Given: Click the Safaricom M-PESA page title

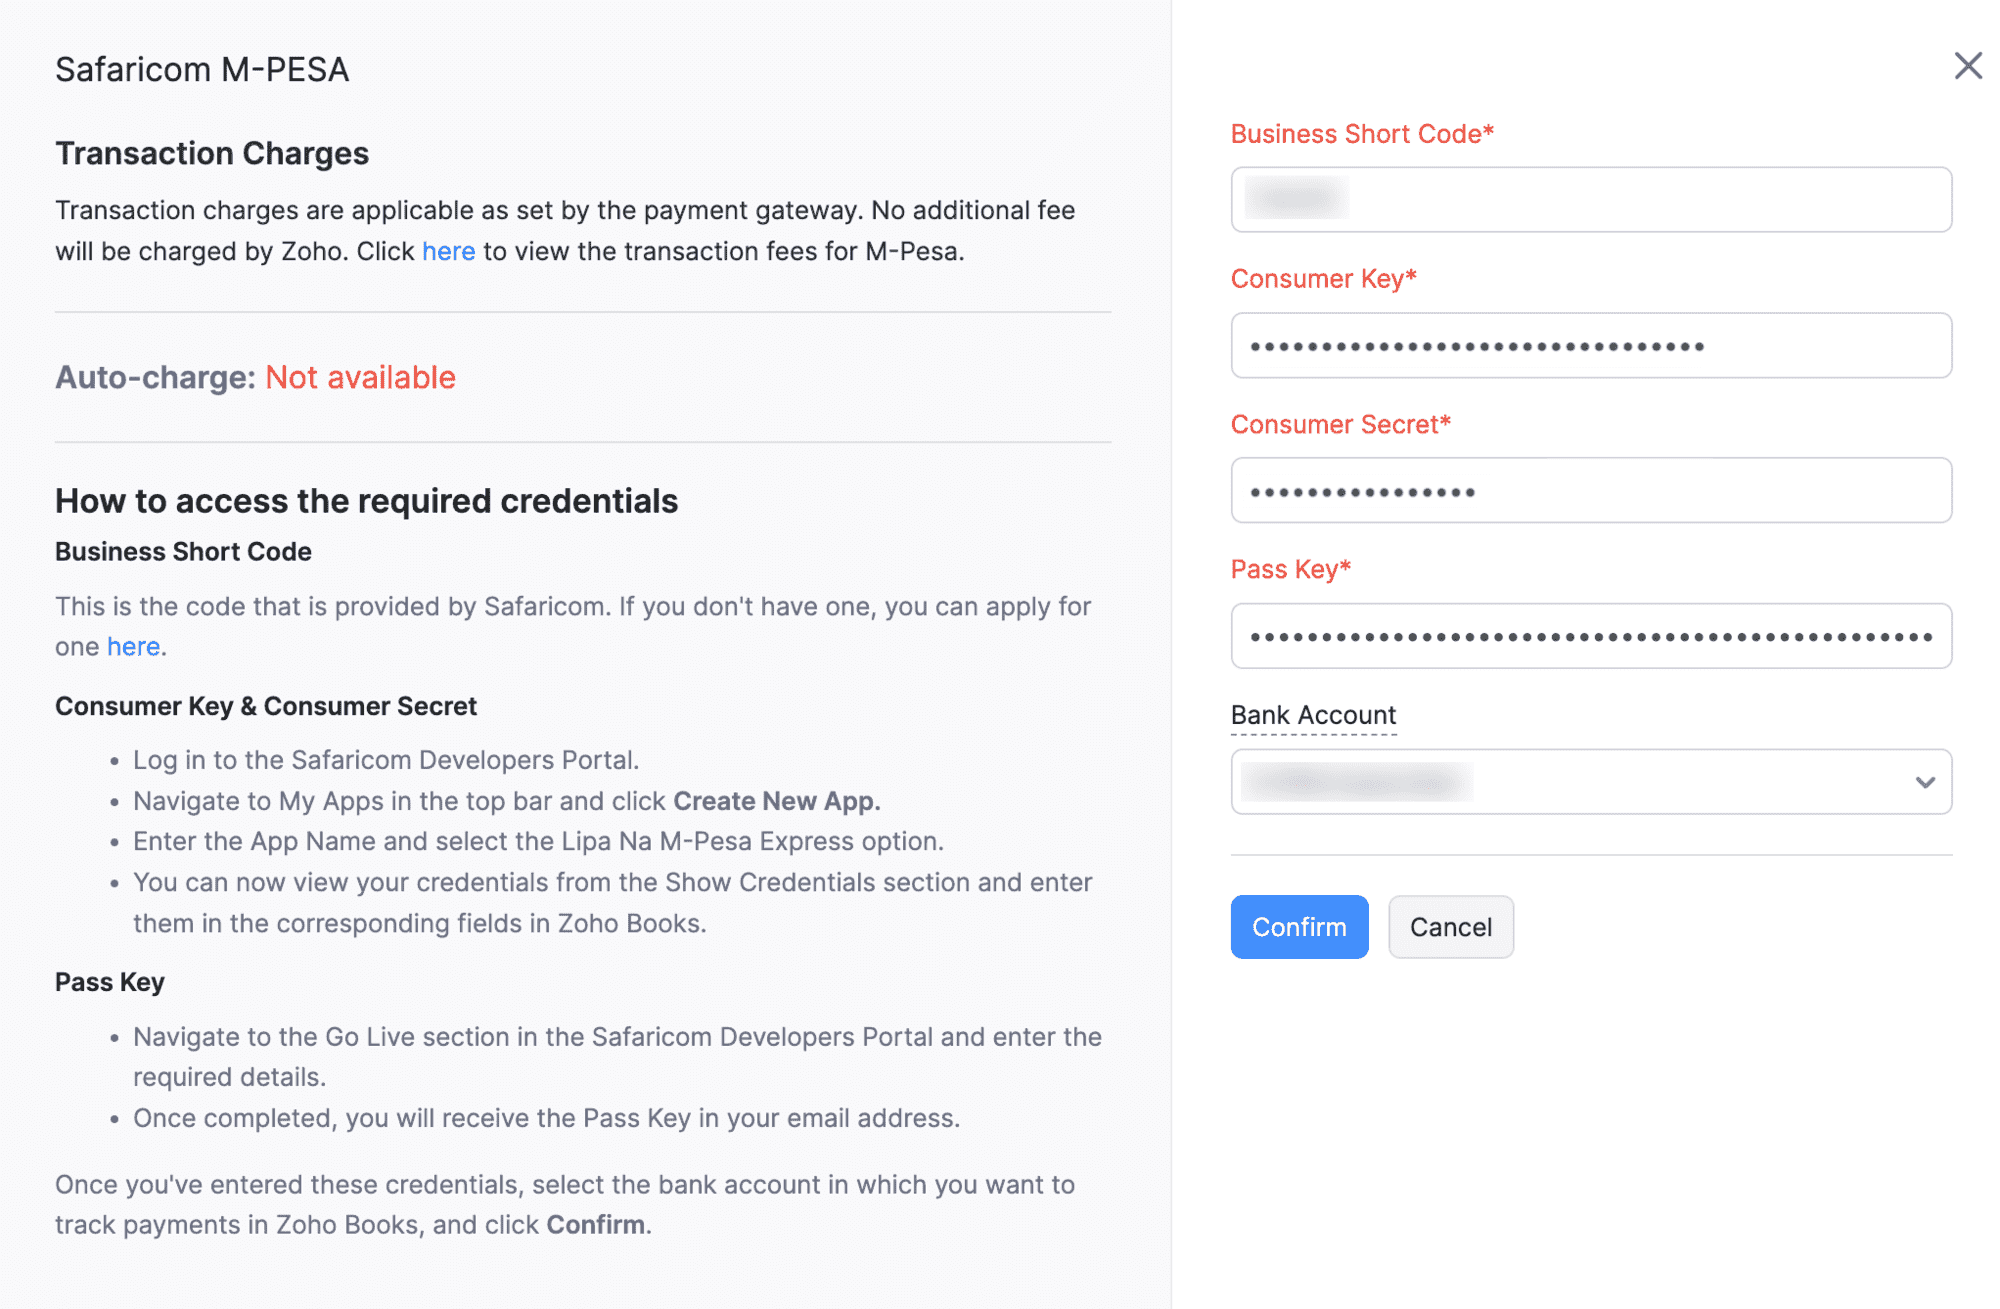Looking at the screenshot, I should 202,70.
